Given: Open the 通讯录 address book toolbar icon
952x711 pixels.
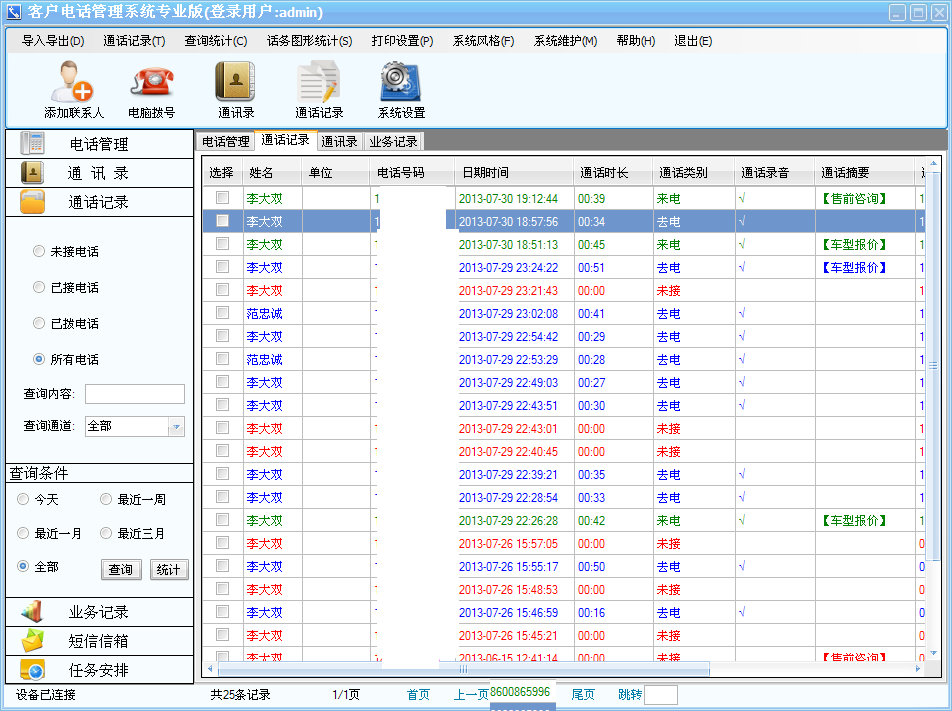Looking at the screenshot, I should (236, 81).
